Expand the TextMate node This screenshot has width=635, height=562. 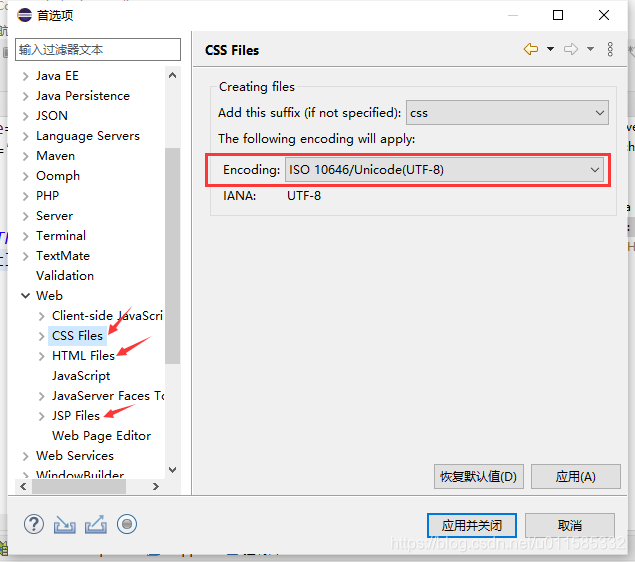pos(26,256)
